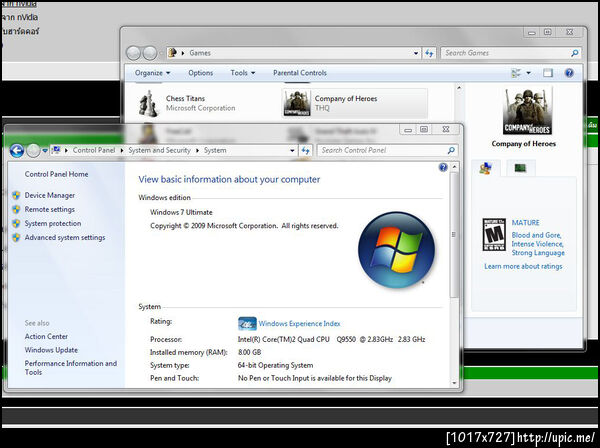600x448 pixels.
Task: Open Windows Update link
Action: pos(51,350)
